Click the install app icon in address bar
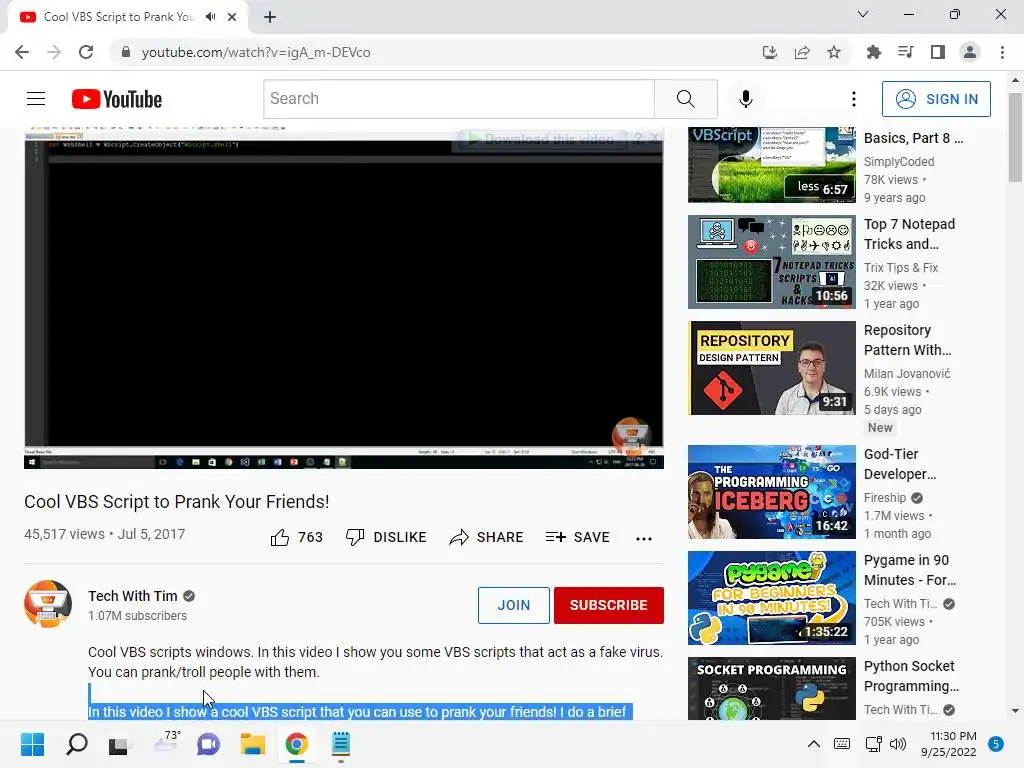The width and height of the screenshot is (1024, 768). tap(770, 52)
